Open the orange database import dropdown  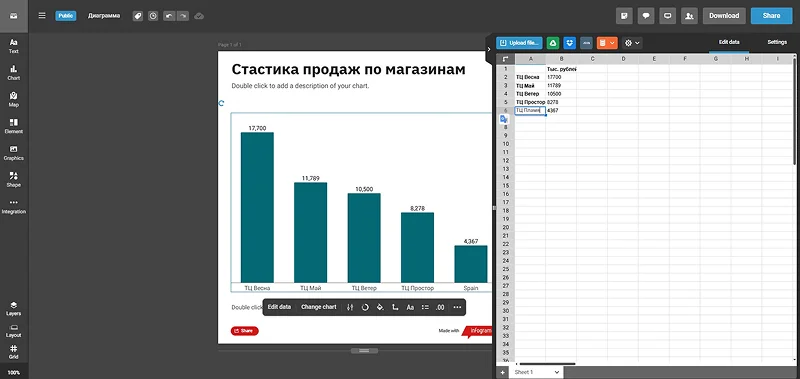pos(607,43)
